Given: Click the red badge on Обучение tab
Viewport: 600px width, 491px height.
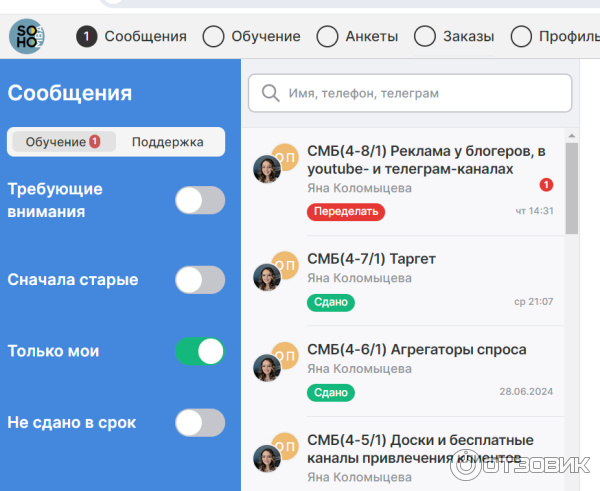Looking at the screenshot, I should click(x=95, y=142).
